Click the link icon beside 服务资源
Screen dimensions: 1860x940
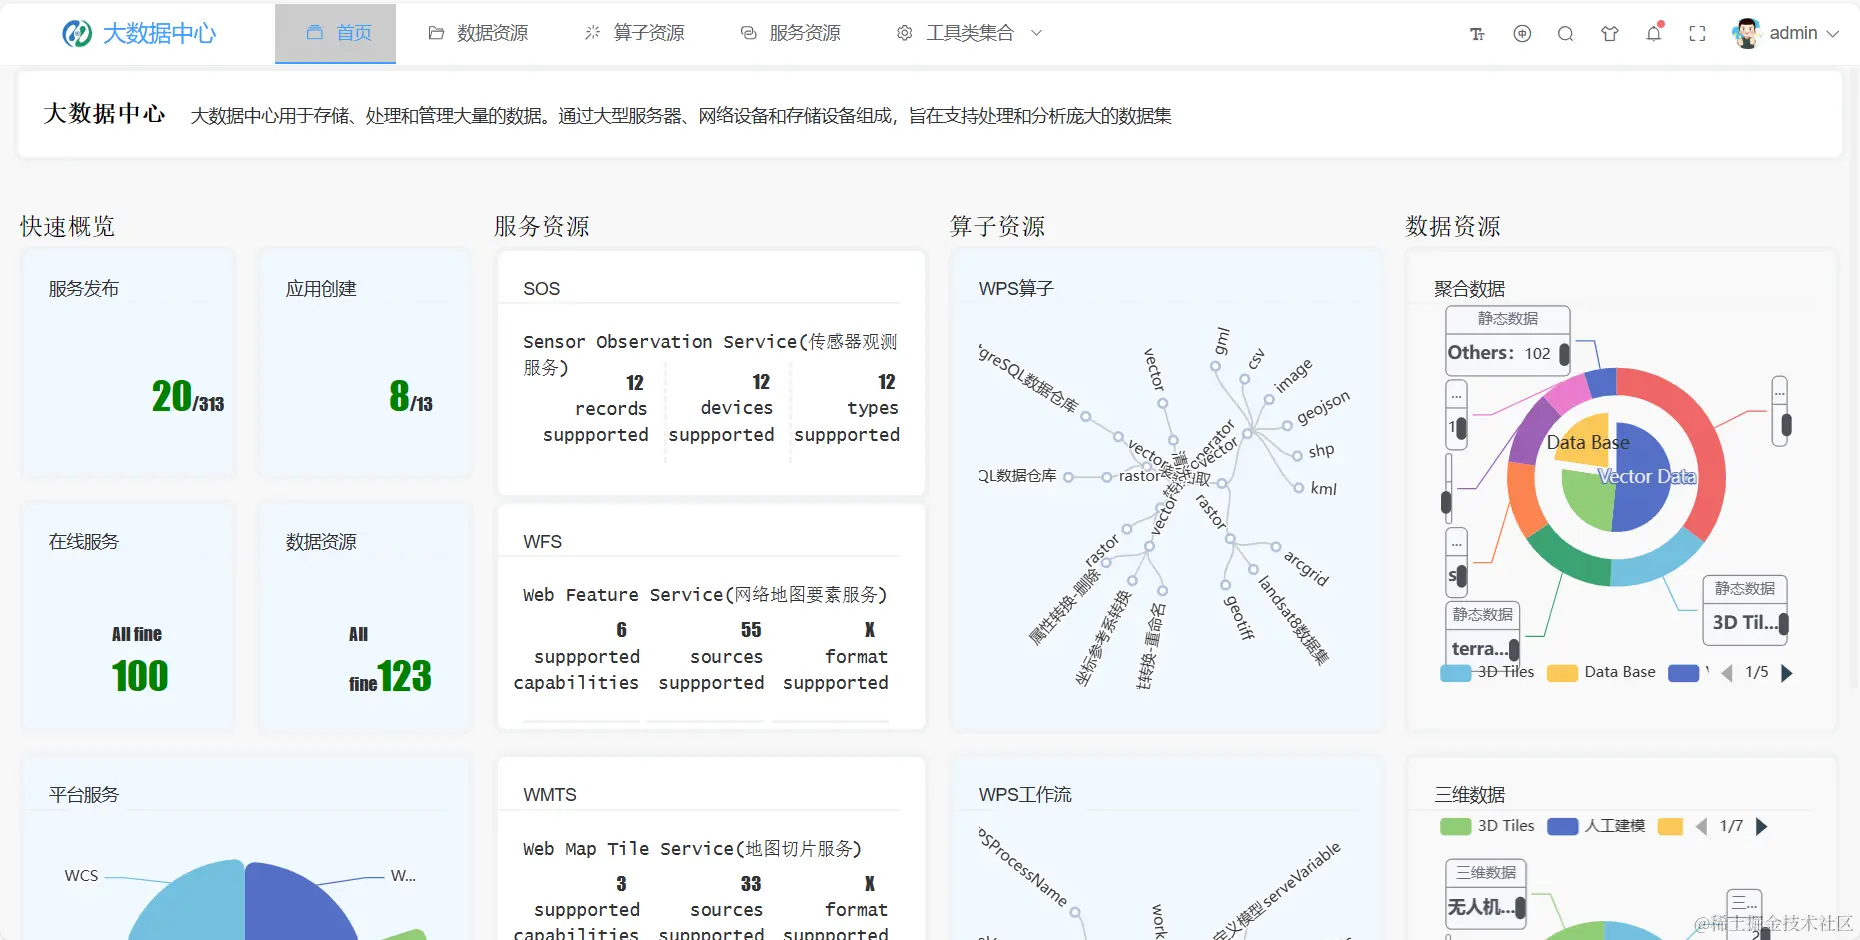click(x=748, y=33)
